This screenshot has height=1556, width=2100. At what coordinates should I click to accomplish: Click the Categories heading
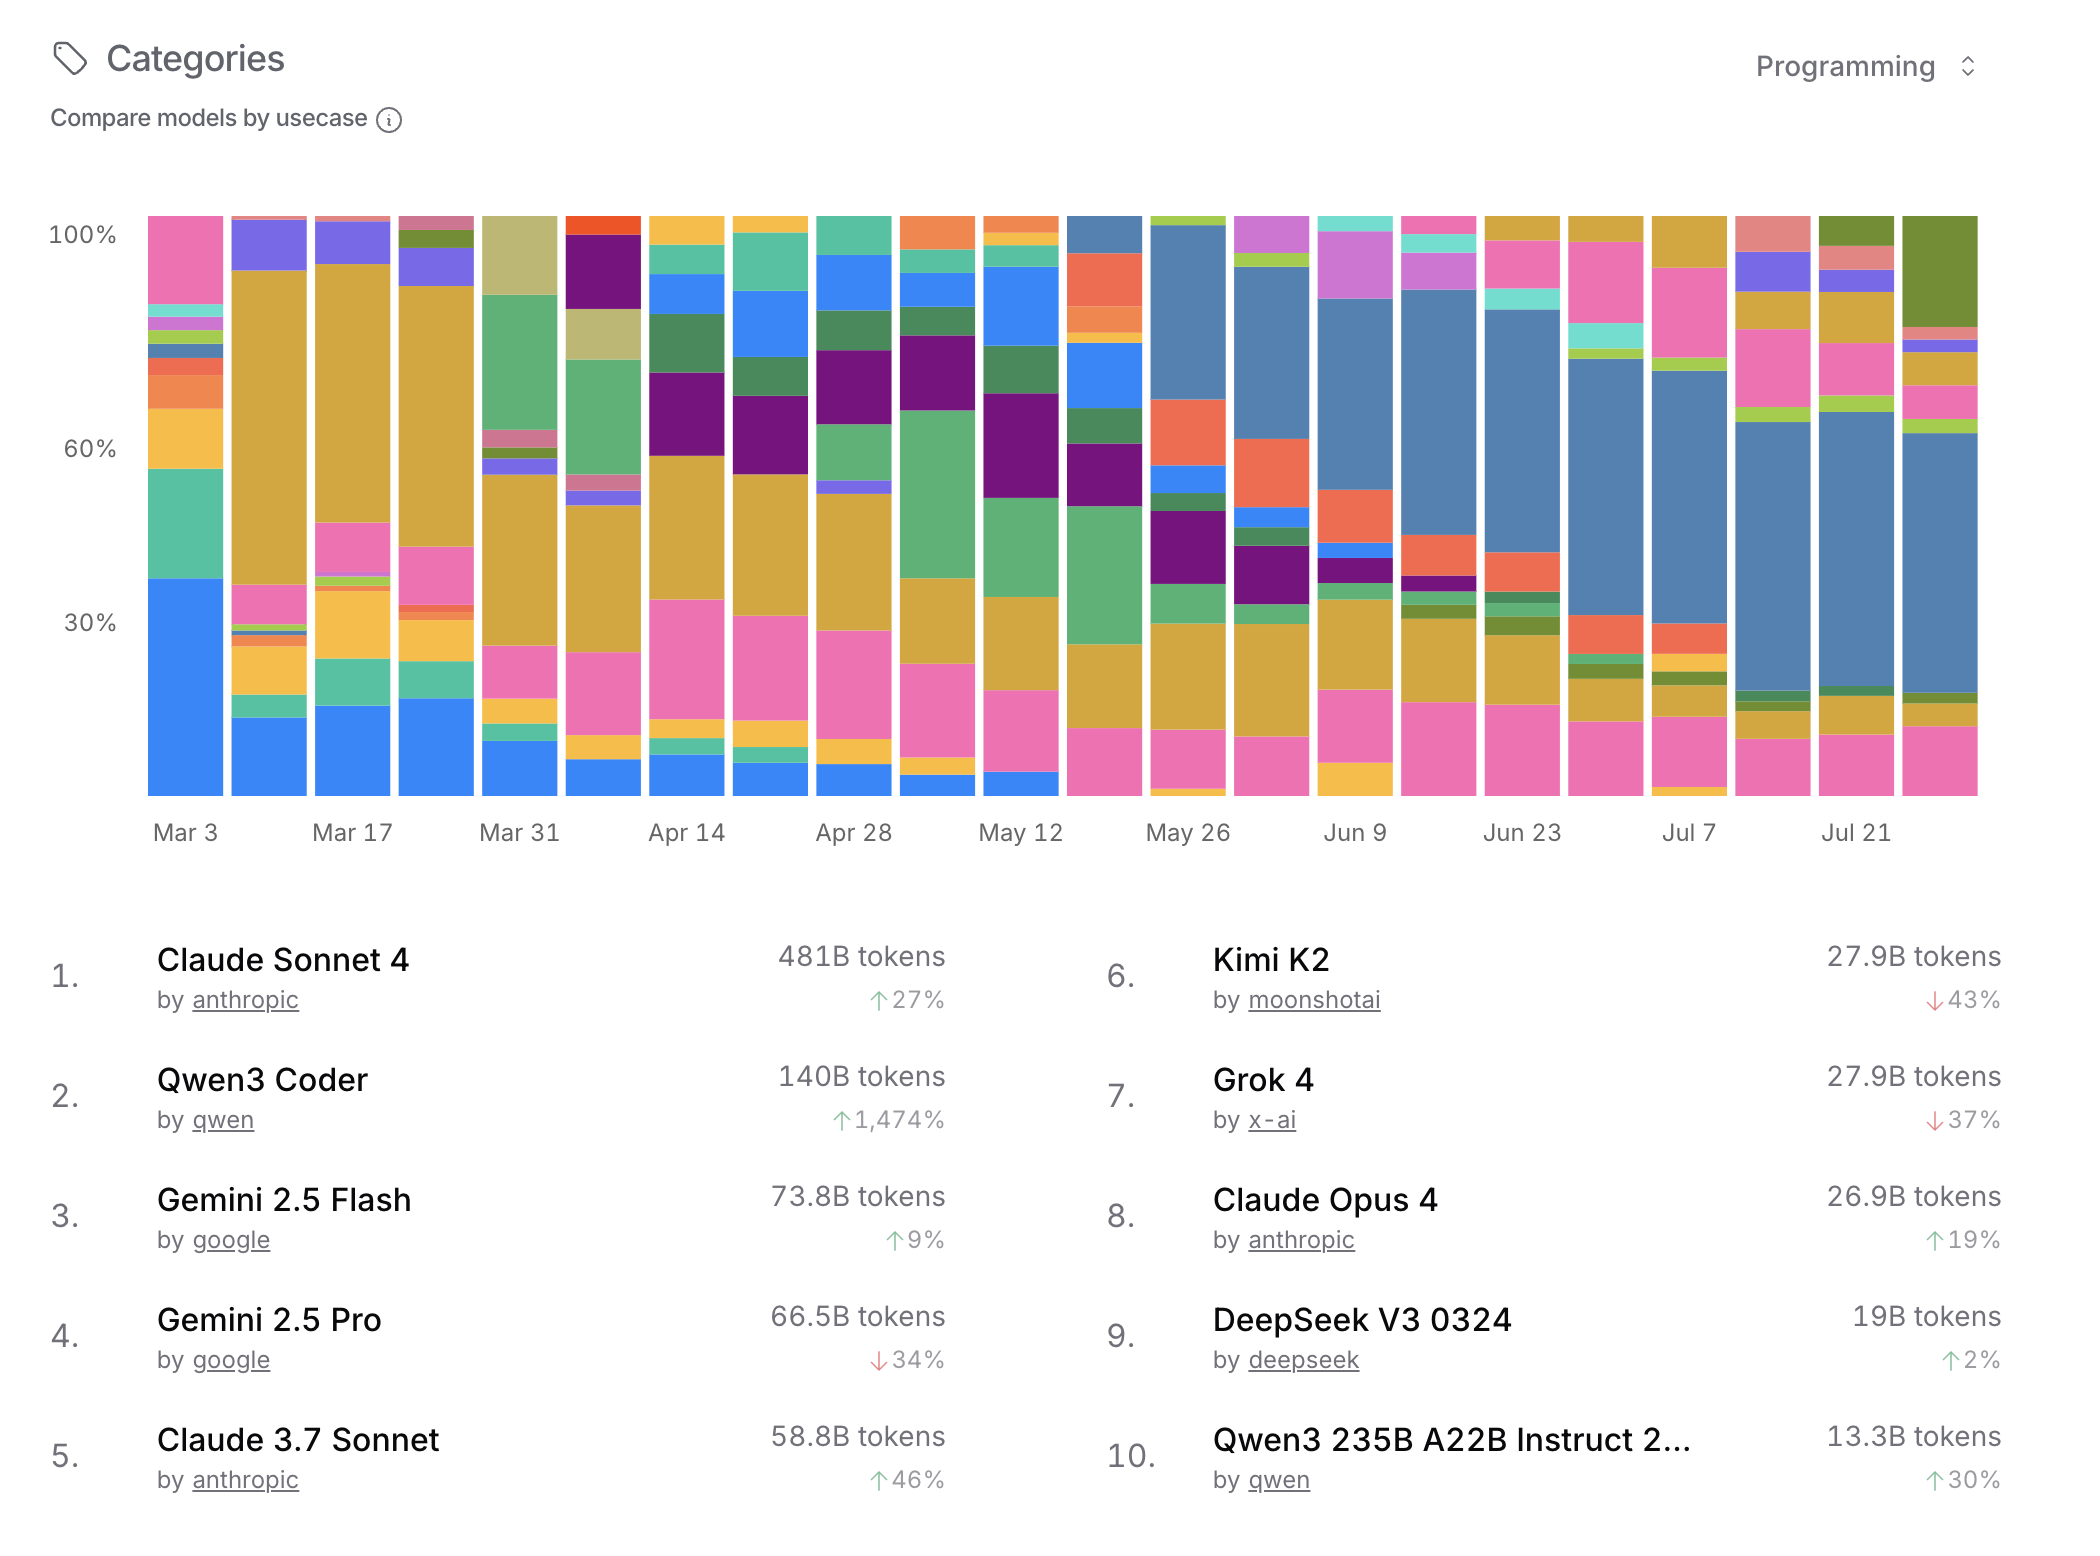[x=195, y=59]
